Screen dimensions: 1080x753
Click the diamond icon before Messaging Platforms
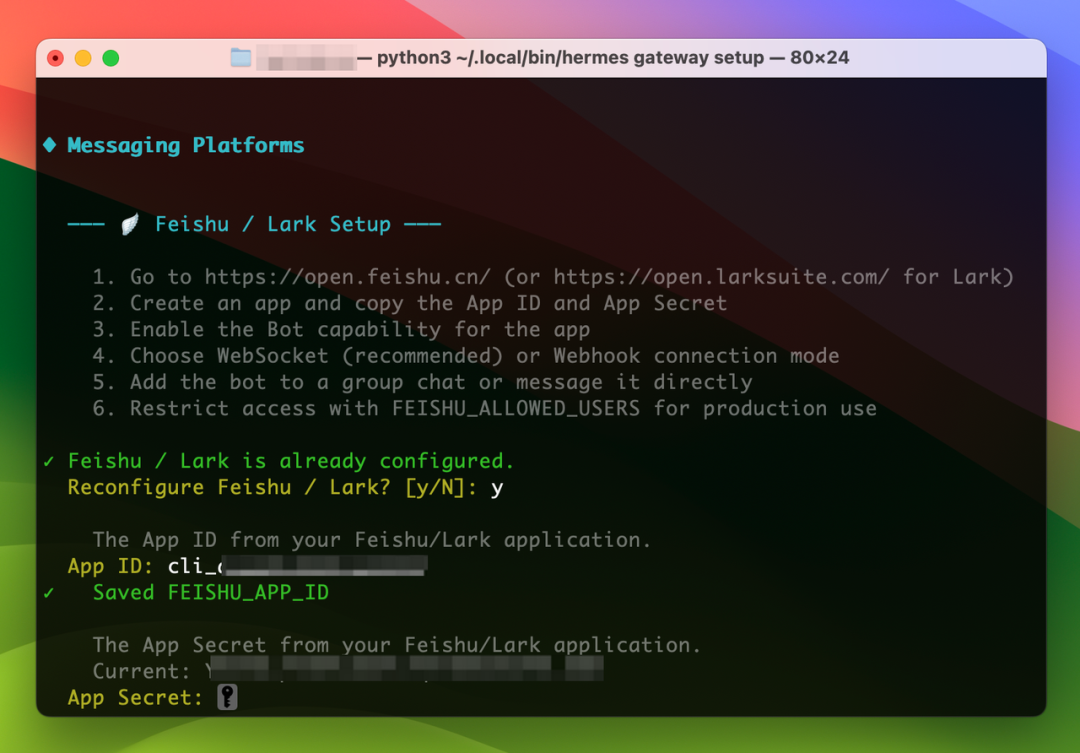click(x=50, y=145)
